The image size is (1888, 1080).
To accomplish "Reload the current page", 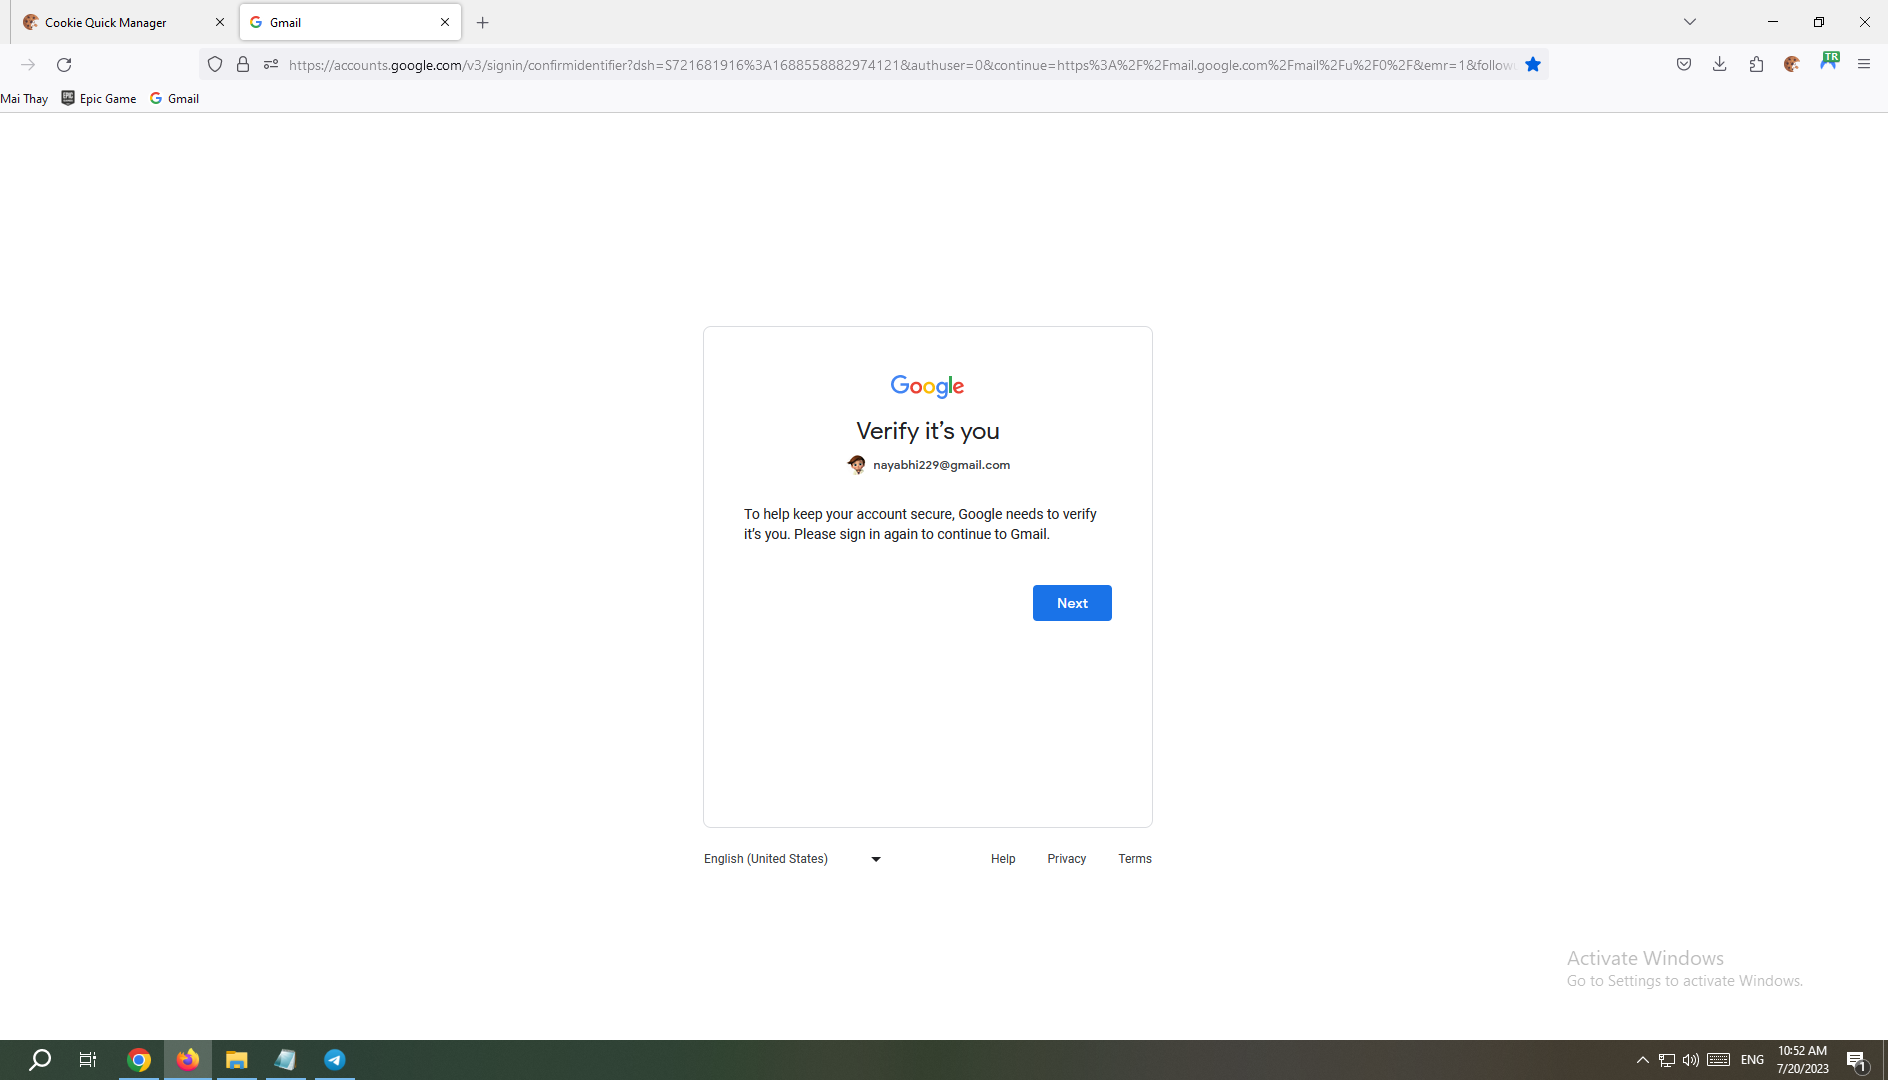I will [64, 65].
